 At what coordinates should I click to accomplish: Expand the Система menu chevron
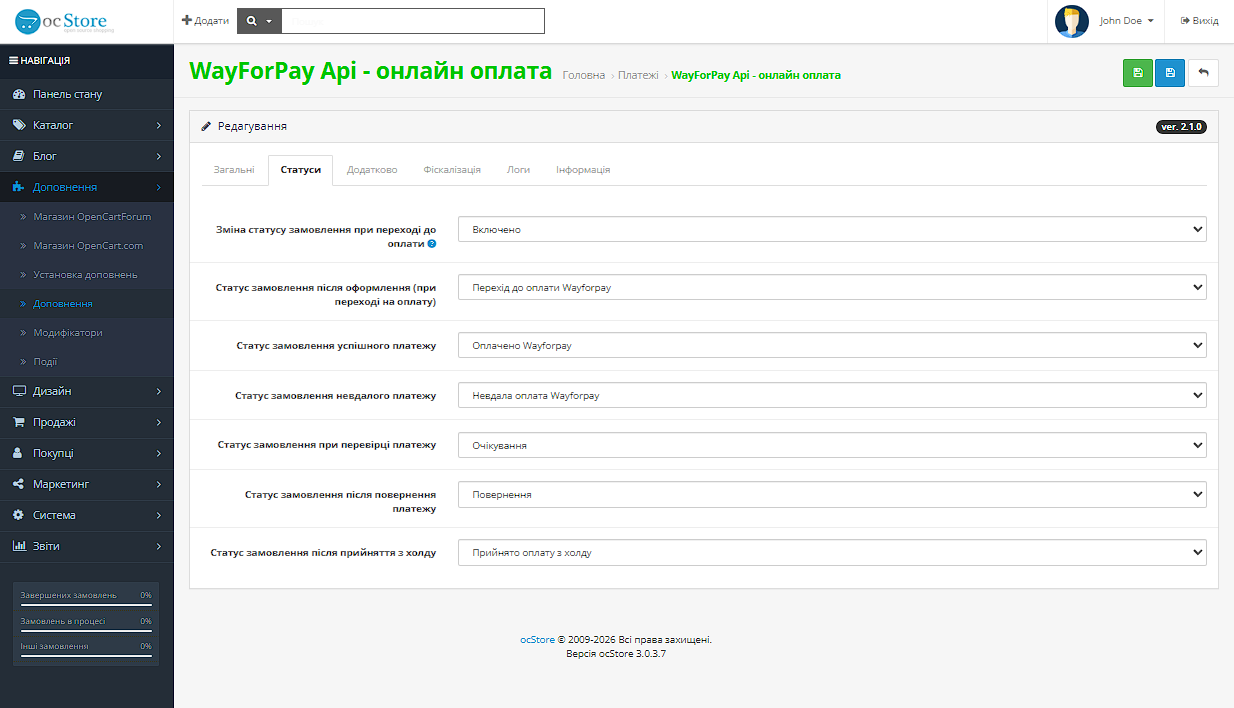point(159,515)
